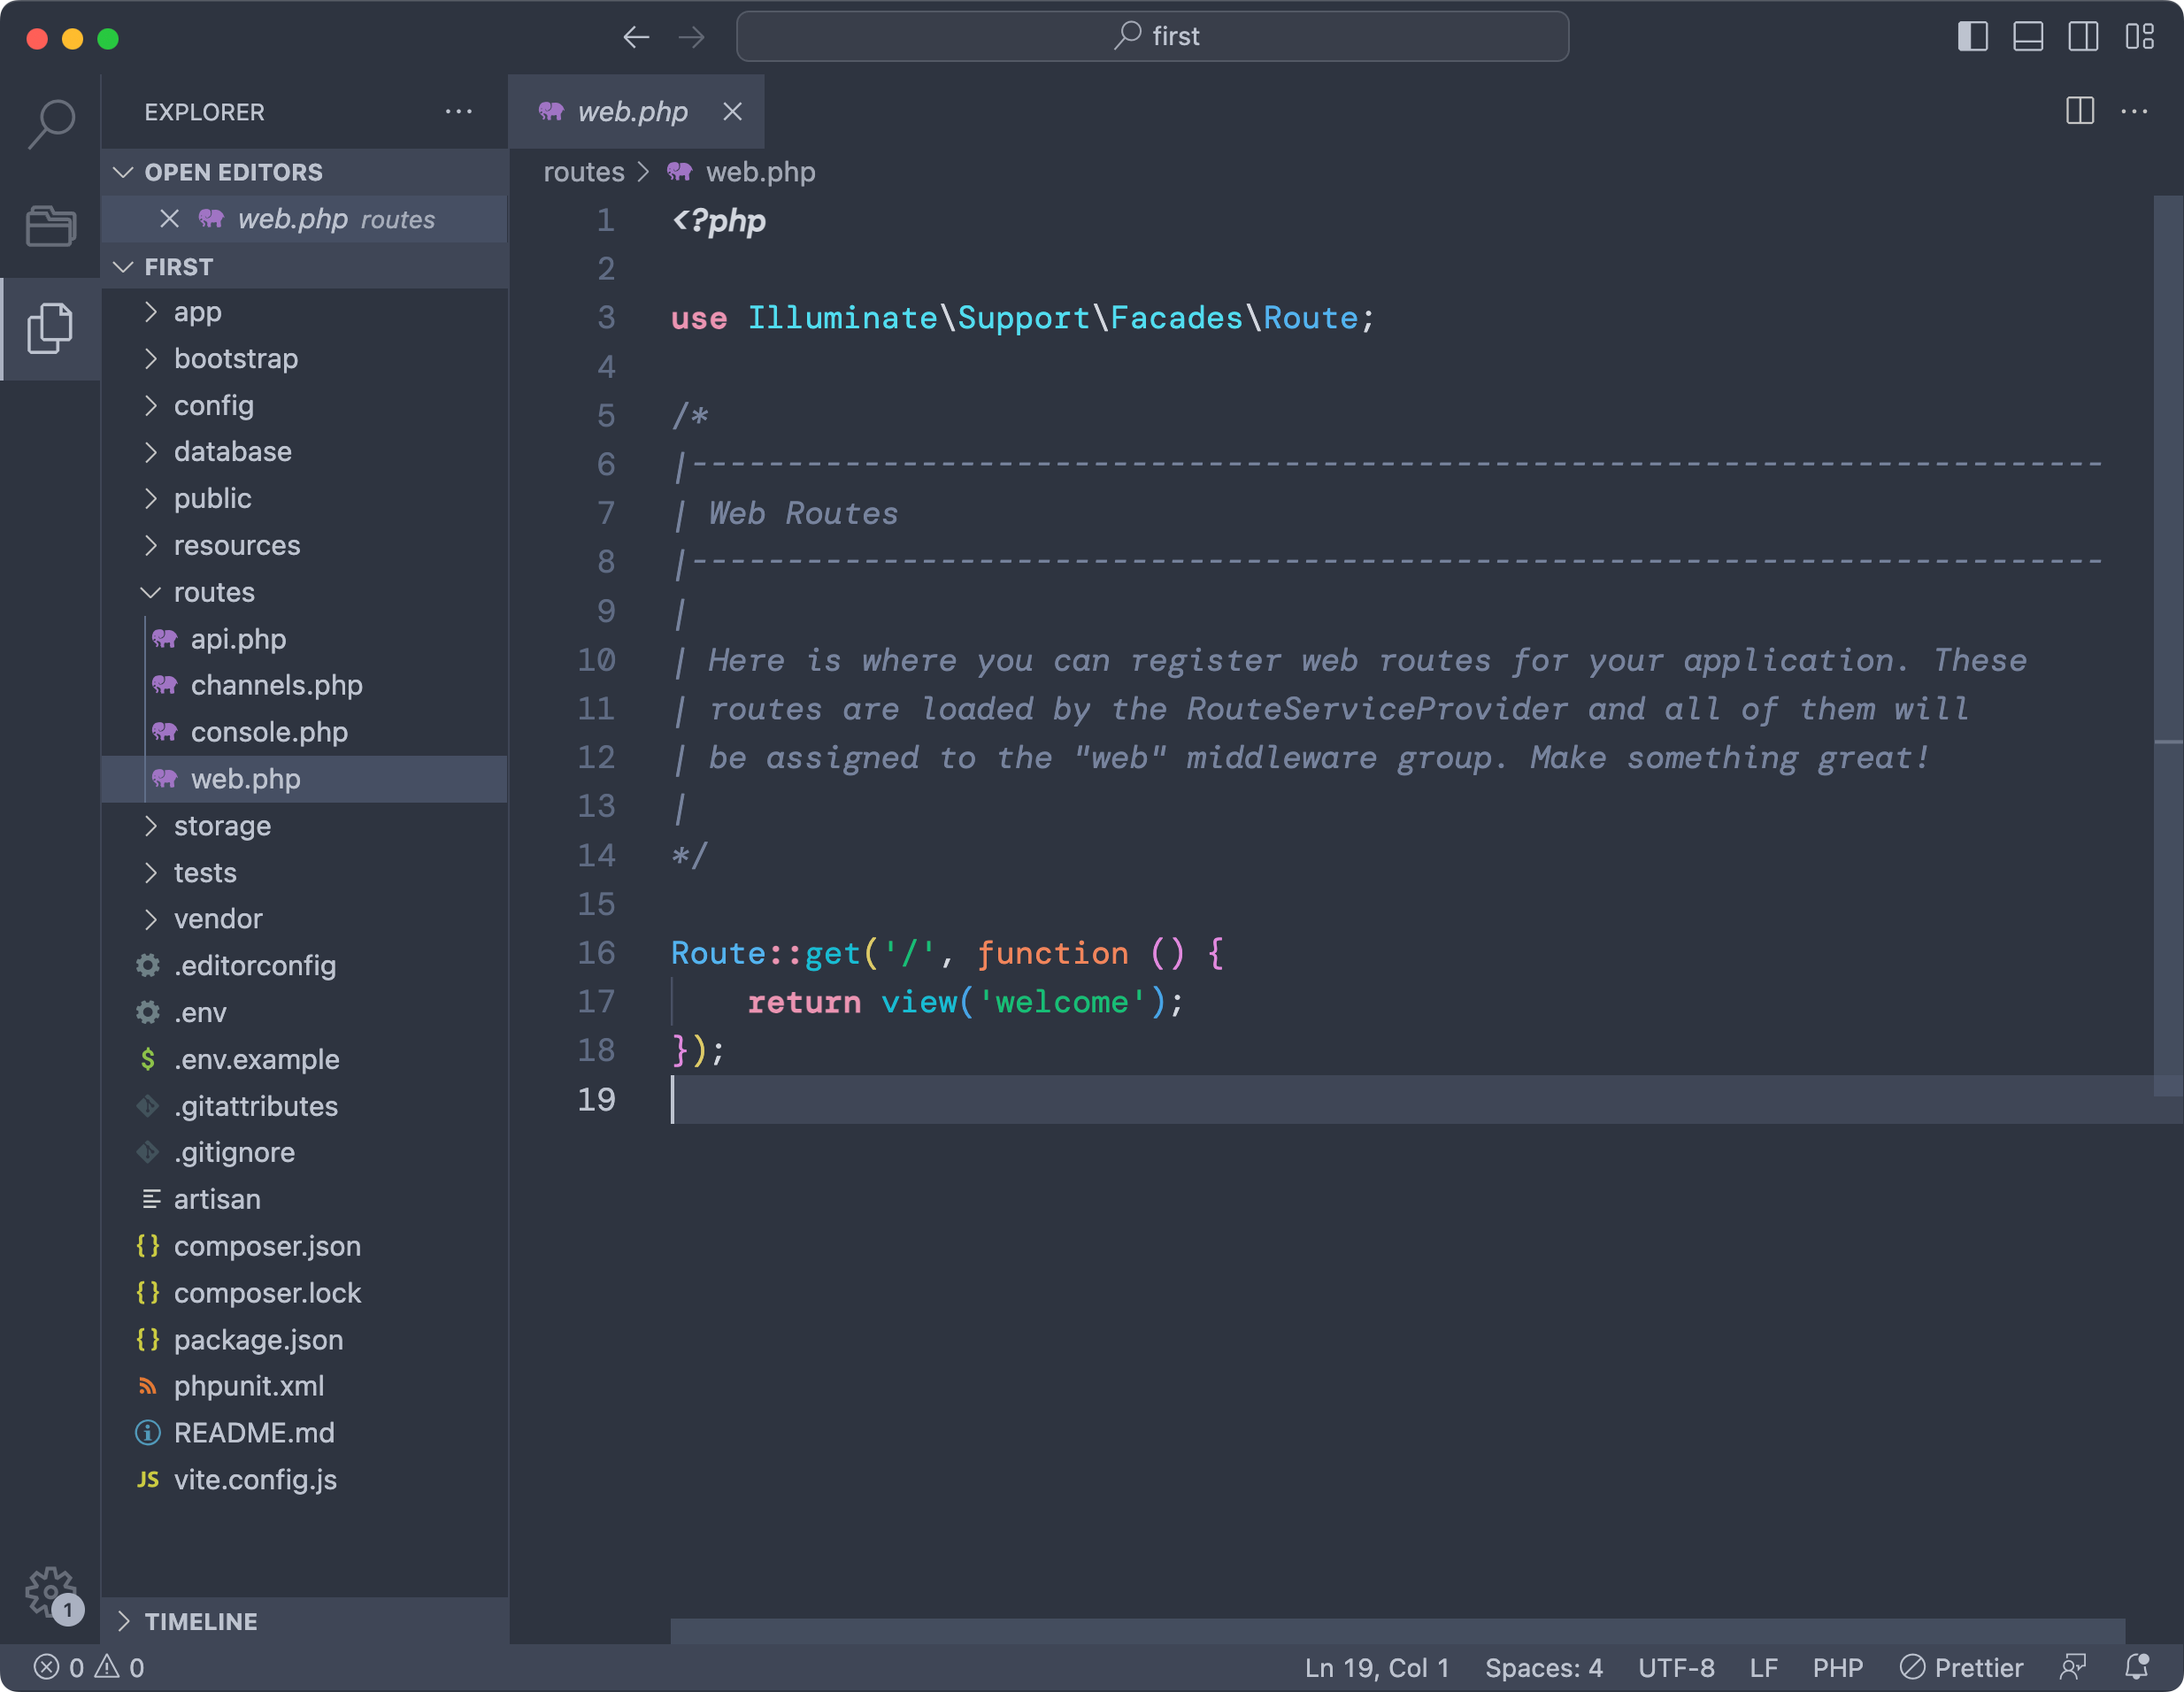This screenshot has height=1692, width=2184.
Task: Click errors and warnings status indicator
Action: click(x=89, y=1667)
